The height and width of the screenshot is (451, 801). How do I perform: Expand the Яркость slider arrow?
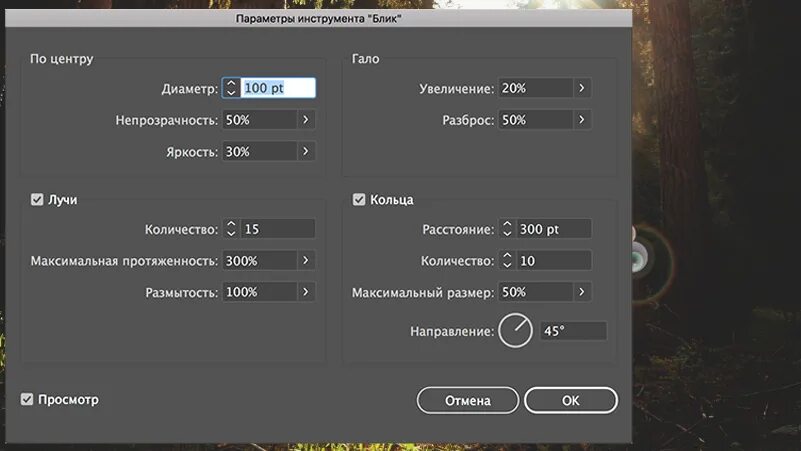pyautogui.click(x=305, y=151)
